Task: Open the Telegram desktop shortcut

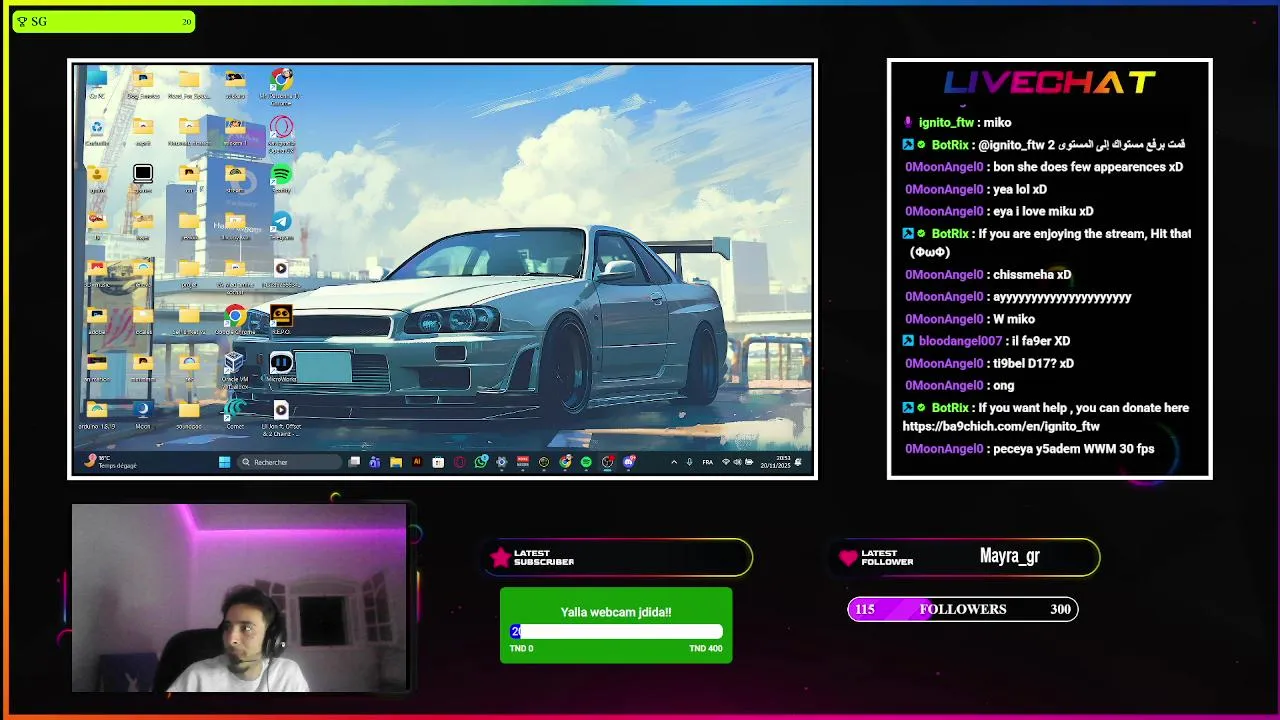Action: click(x=281, y=225)
